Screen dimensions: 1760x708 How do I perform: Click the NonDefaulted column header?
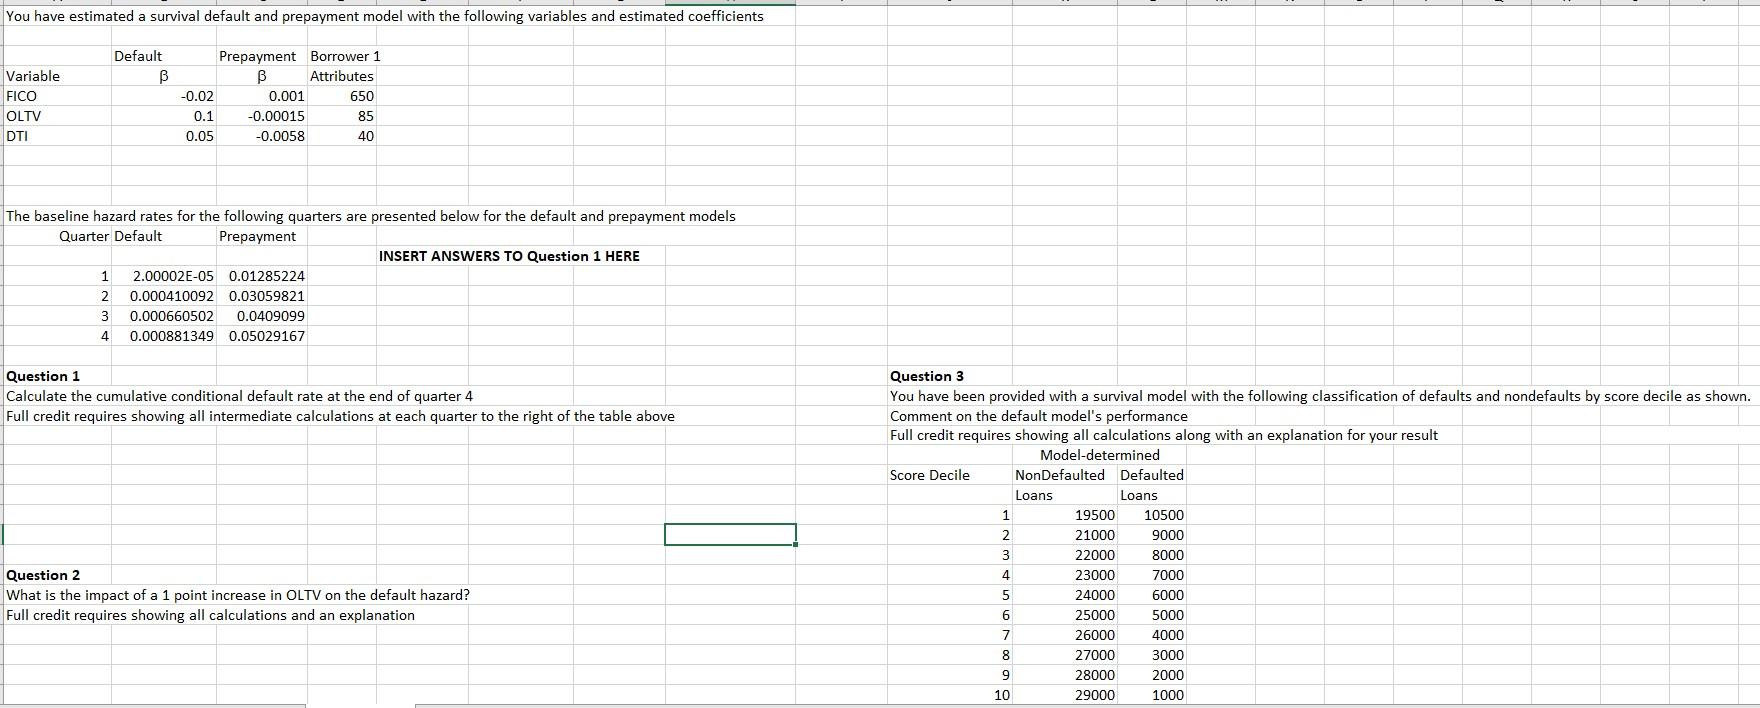click(1060, 475)
